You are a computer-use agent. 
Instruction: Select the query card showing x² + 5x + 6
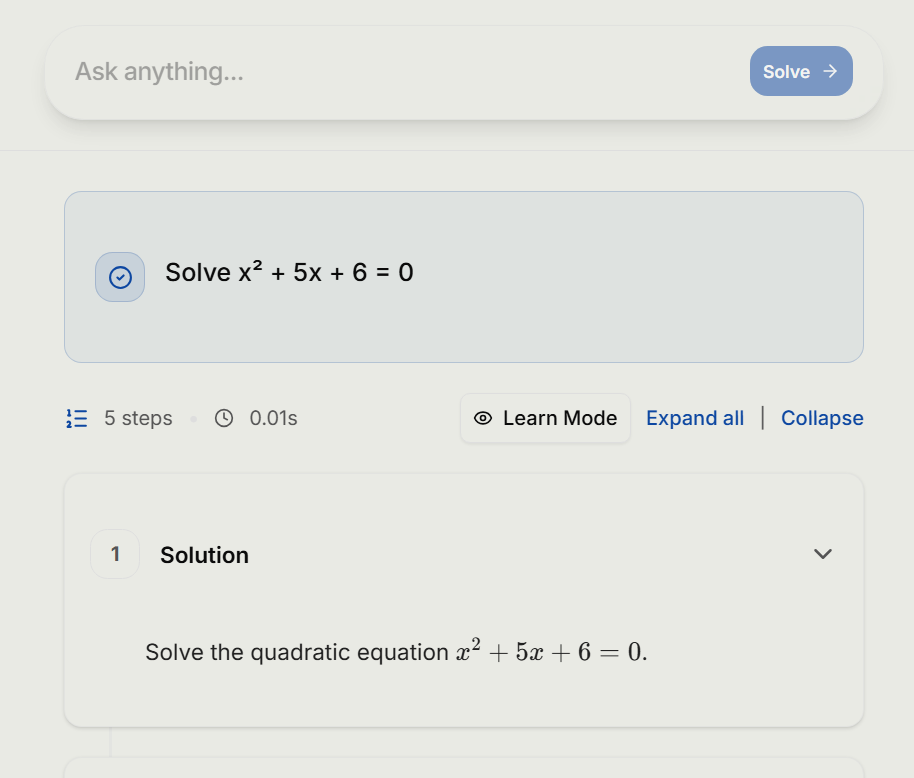click(x=463, y=276)
